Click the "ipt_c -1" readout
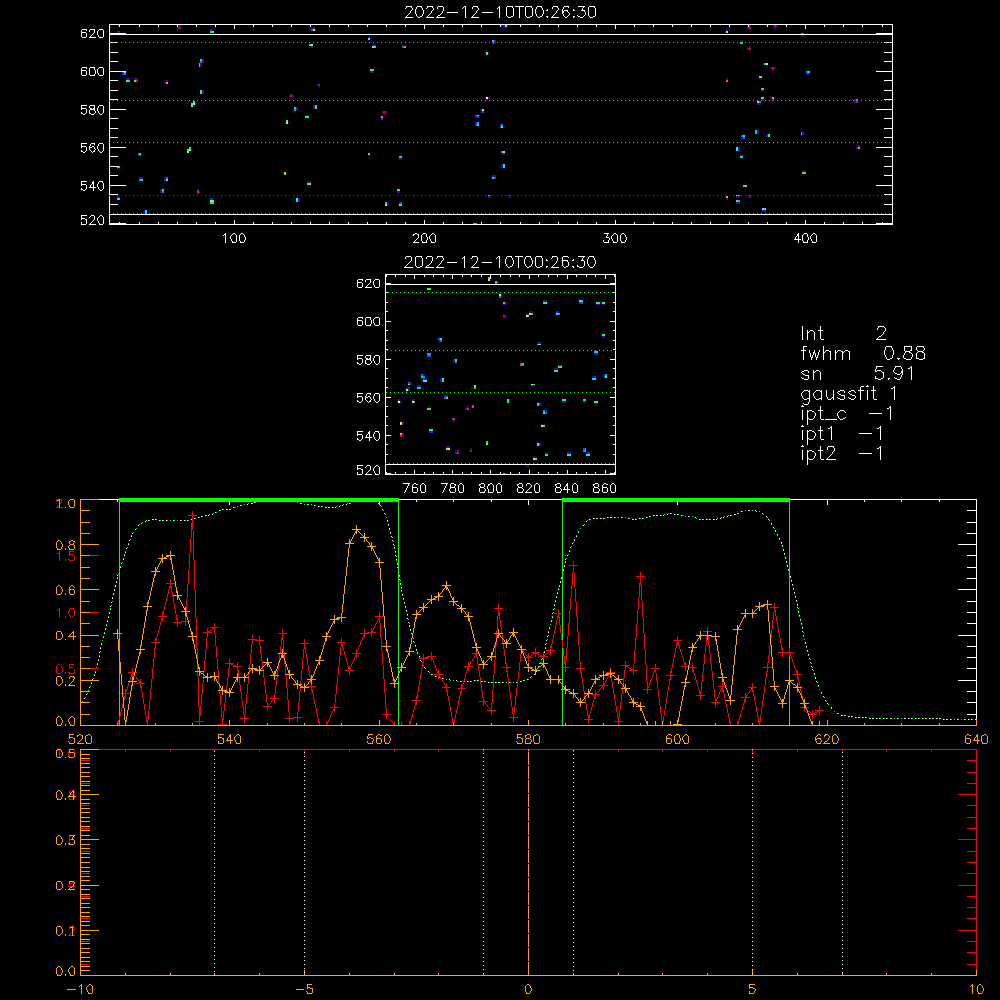The height and width of the screenshot is (1000, 1000). pos(847,414)
